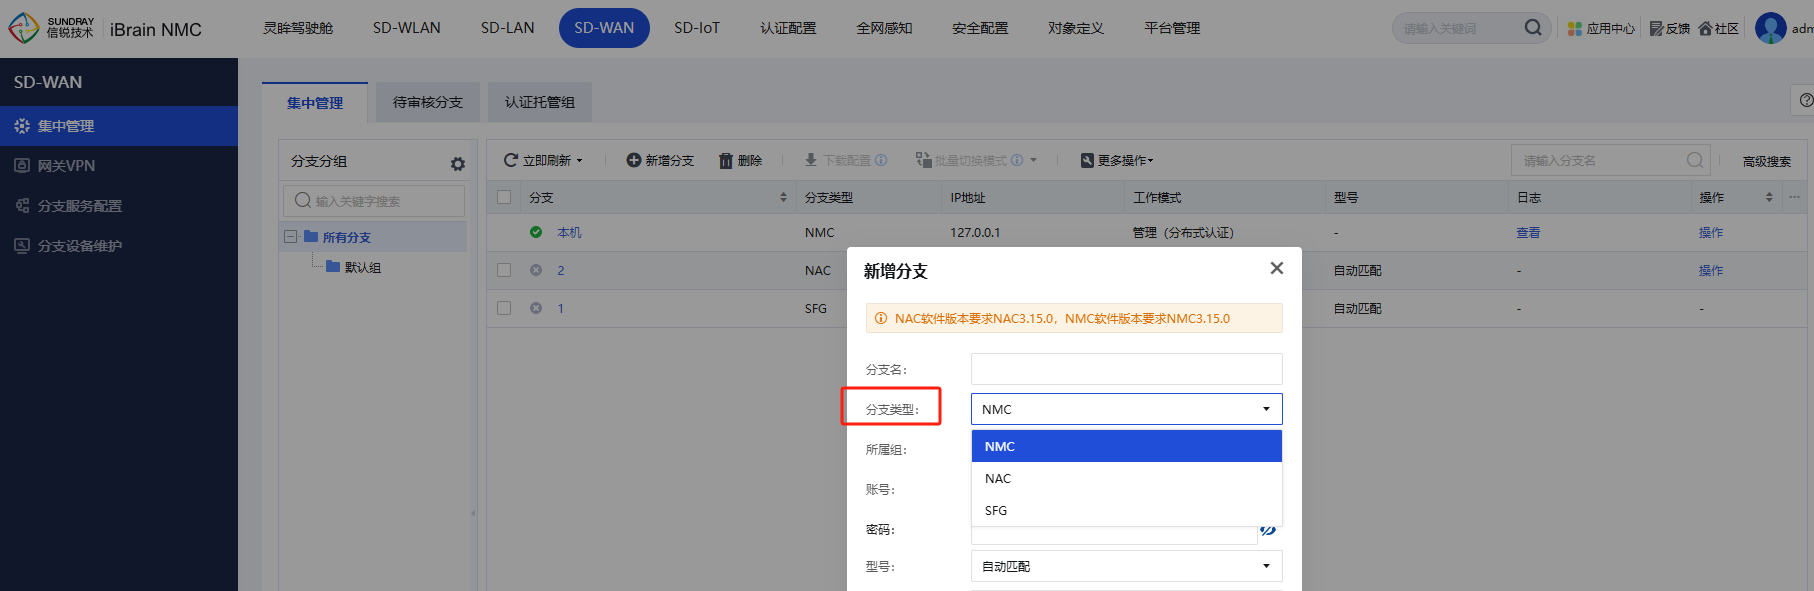This screenshot has height=591, width=1814.
Task: Open the 反馈 feedback page
Action: [1670, 29]
